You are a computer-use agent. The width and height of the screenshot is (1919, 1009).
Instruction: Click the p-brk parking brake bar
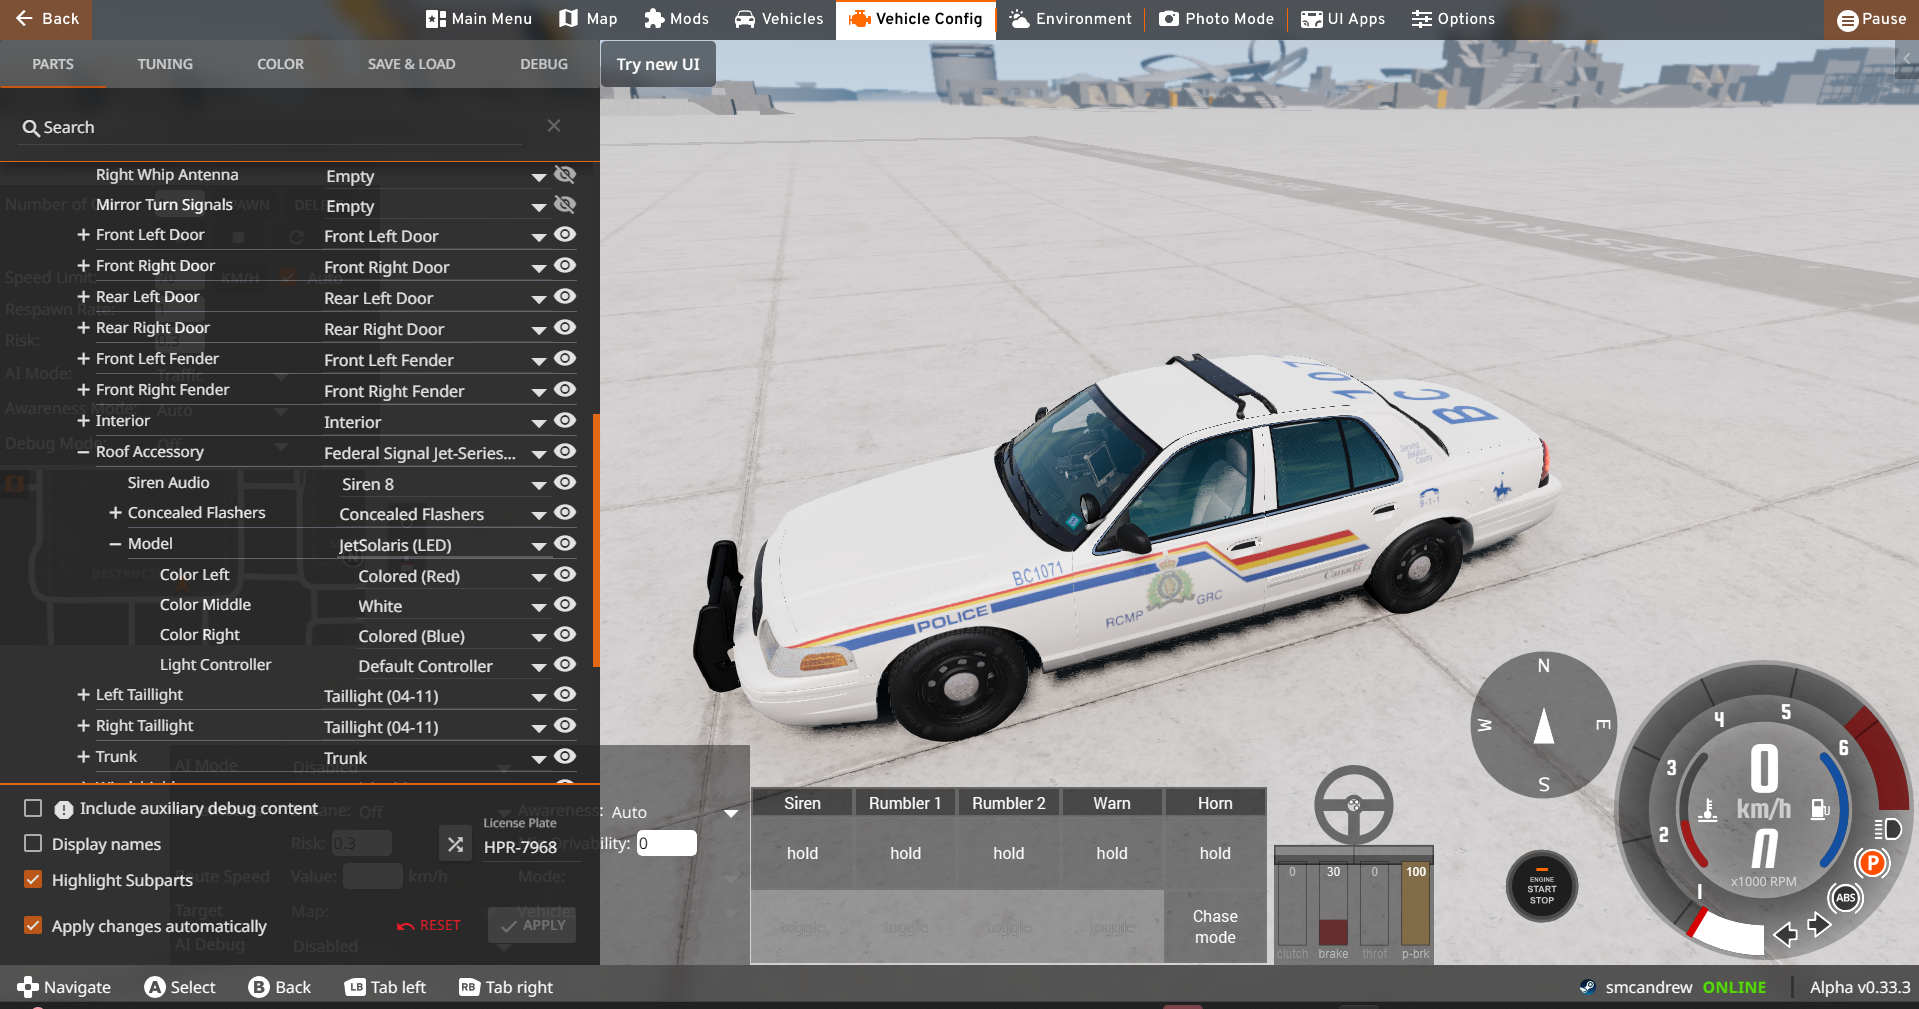(1416, 905)
